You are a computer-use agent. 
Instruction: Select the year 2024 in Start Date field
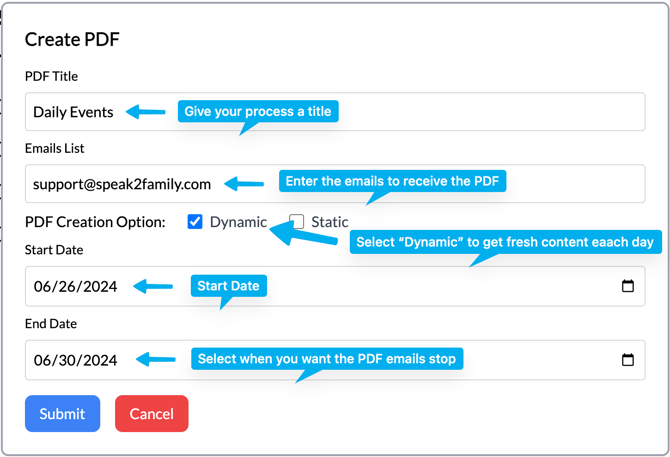tap(100, 286)
